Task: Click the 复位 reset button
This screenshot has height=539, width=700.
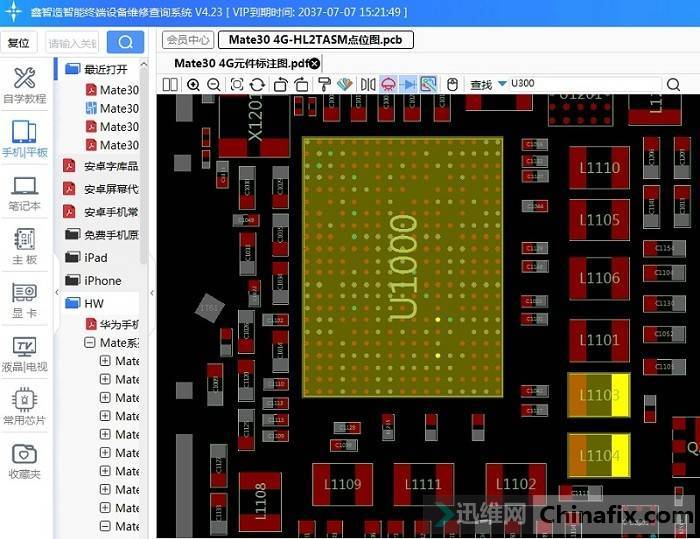Action: (x=19, y=43)
